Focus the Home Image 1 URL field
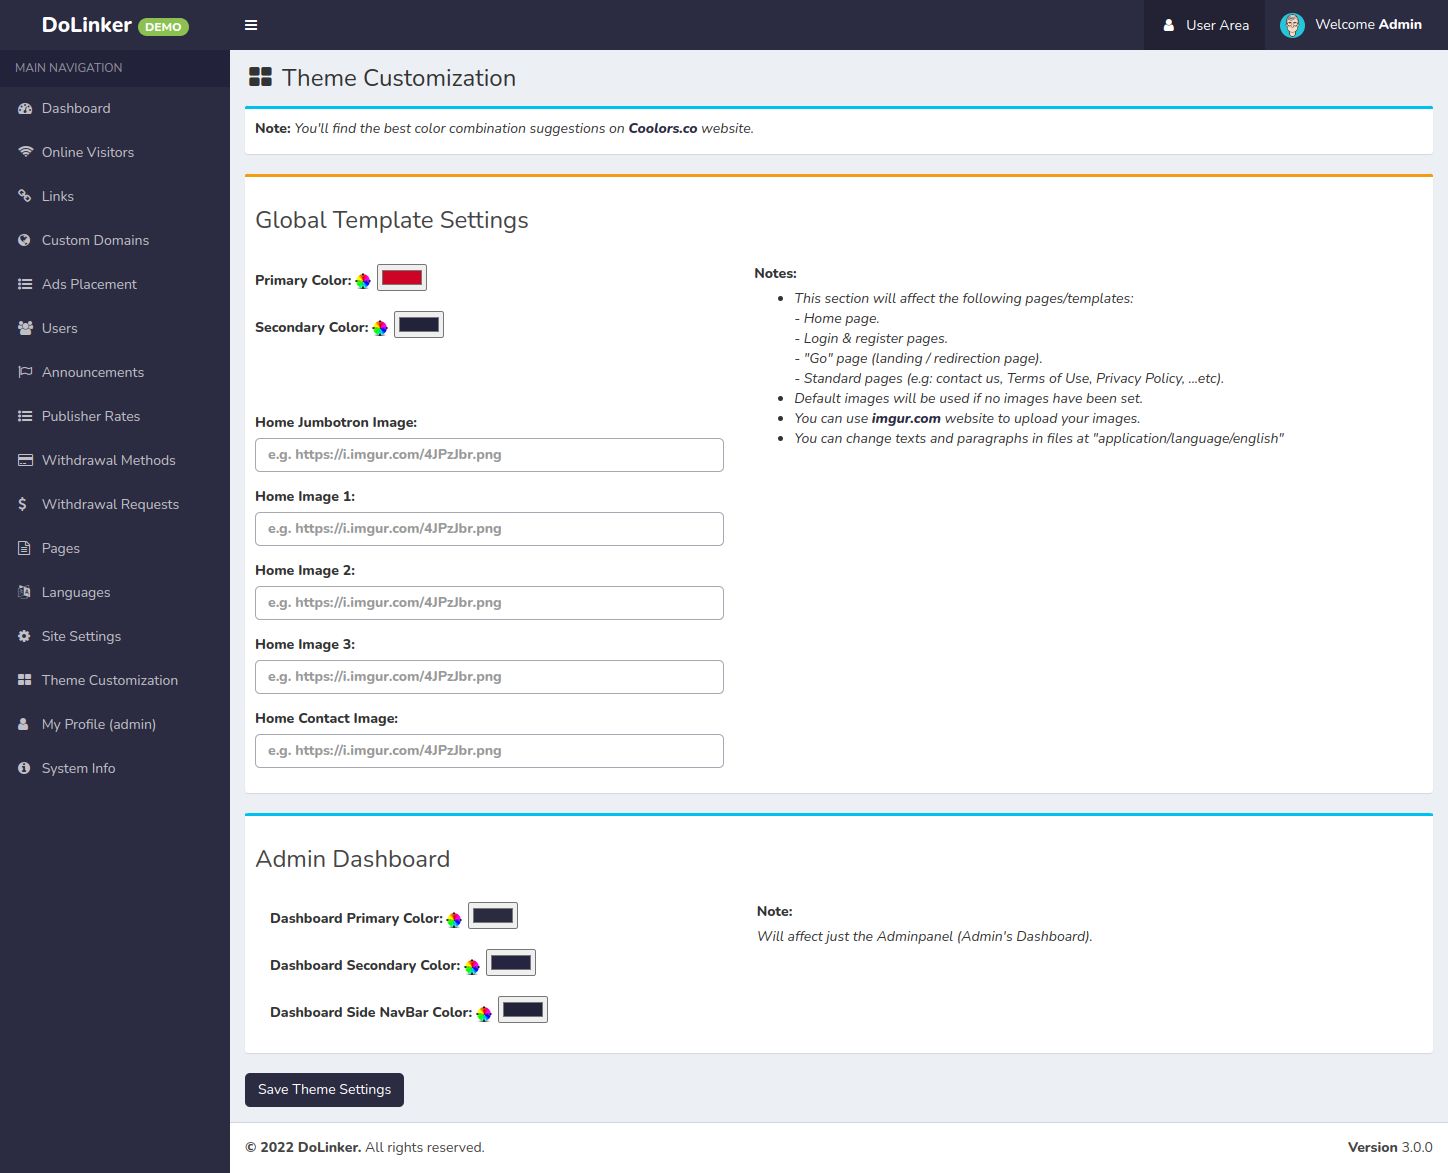This screenshot has width=1448, height=1173. pos(489,529)
